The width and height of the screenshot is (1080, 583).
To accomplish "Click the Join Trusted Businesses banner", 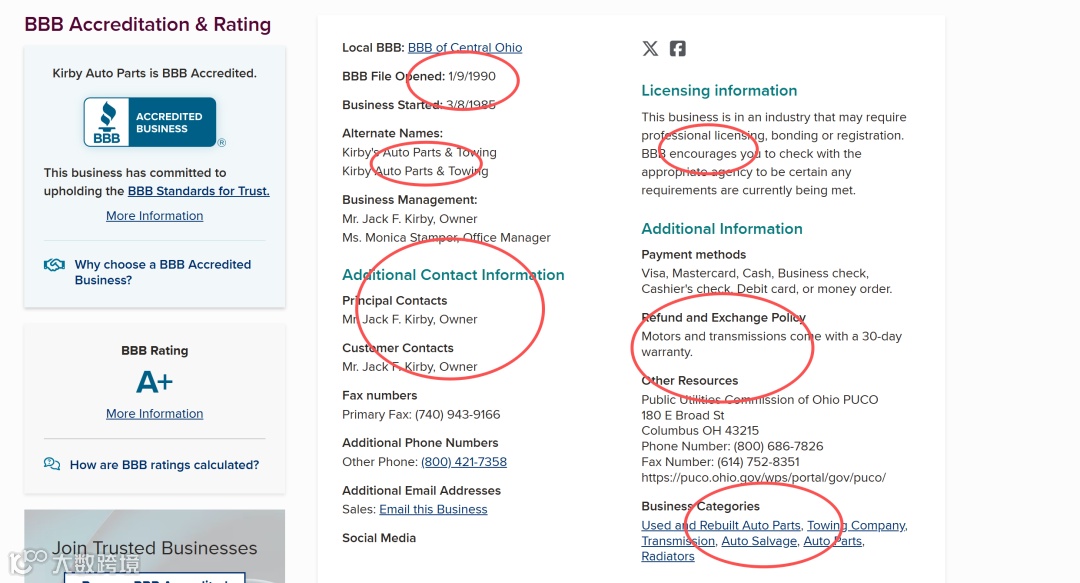I will point(155,548).
